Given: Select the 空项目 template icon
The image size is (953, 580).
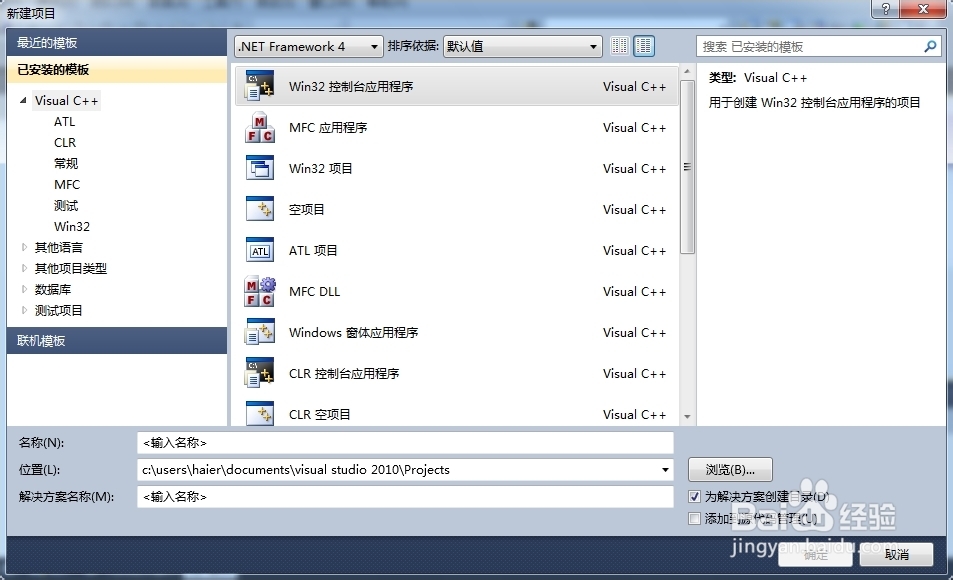Looking at the screenshot, I should (x=259, y=209).
